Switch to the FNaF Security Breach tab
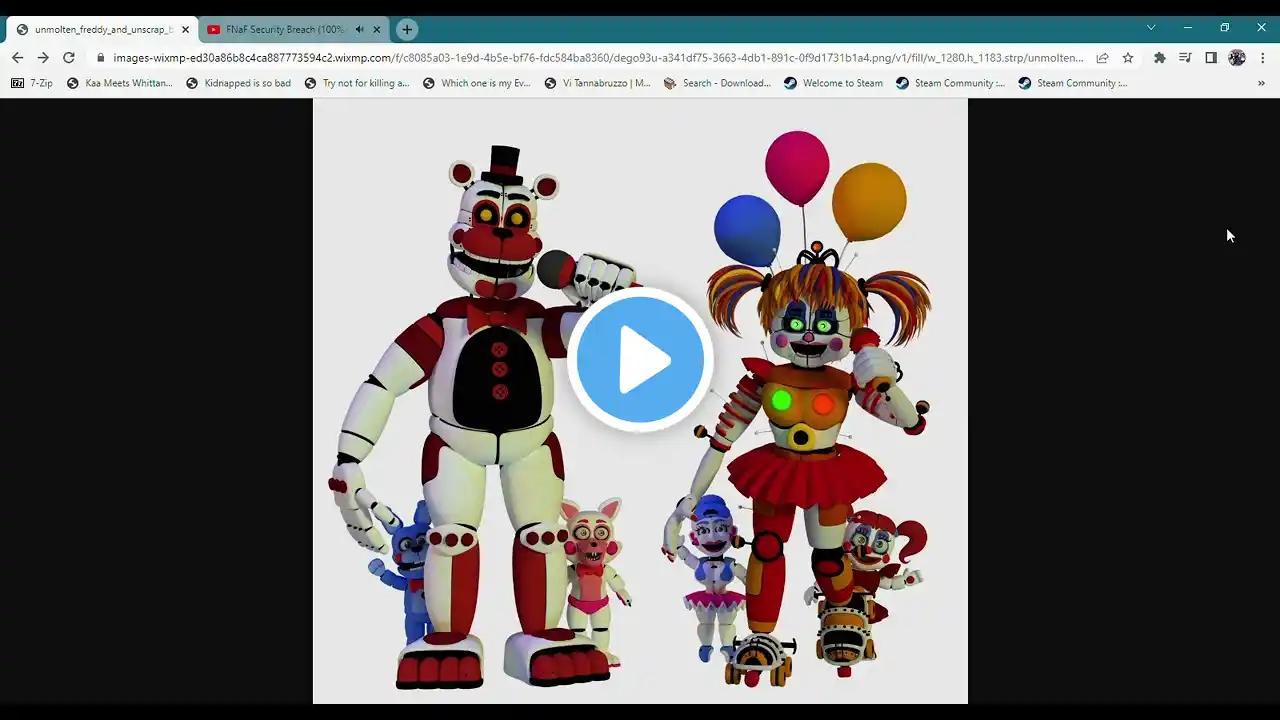Viewport: 1280px width, 720px height. [x=280, y=29]
